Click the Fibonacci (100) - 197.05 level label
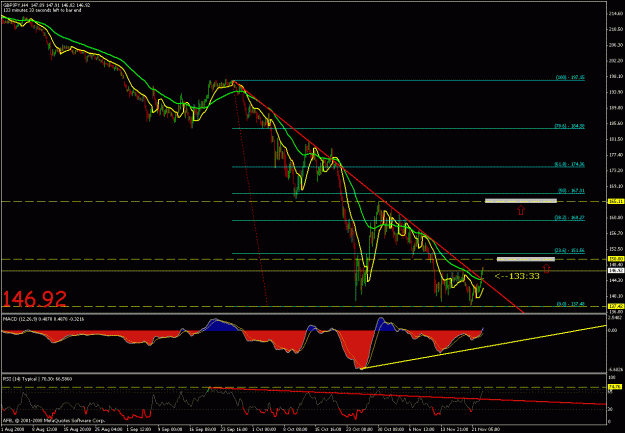This screenshot has height=433, width=625. coord(570,78)
